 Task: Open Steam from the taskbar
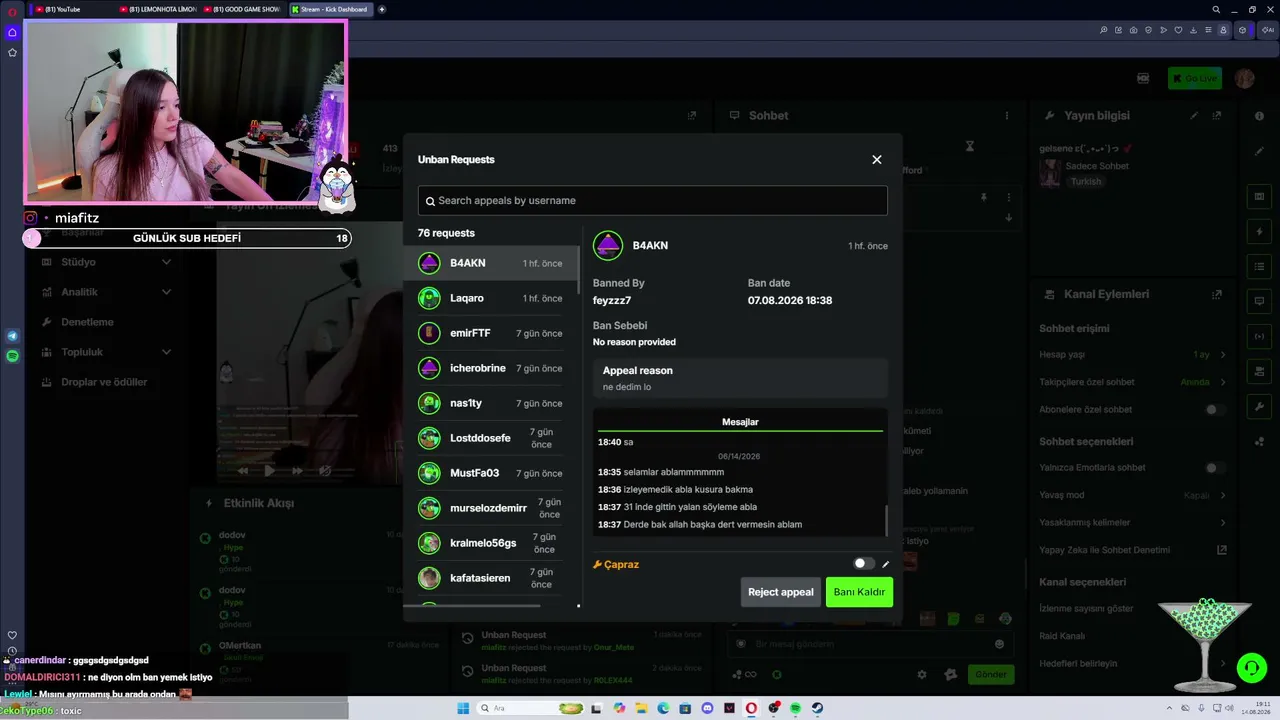pyautogui.click(x=817, y=708)
